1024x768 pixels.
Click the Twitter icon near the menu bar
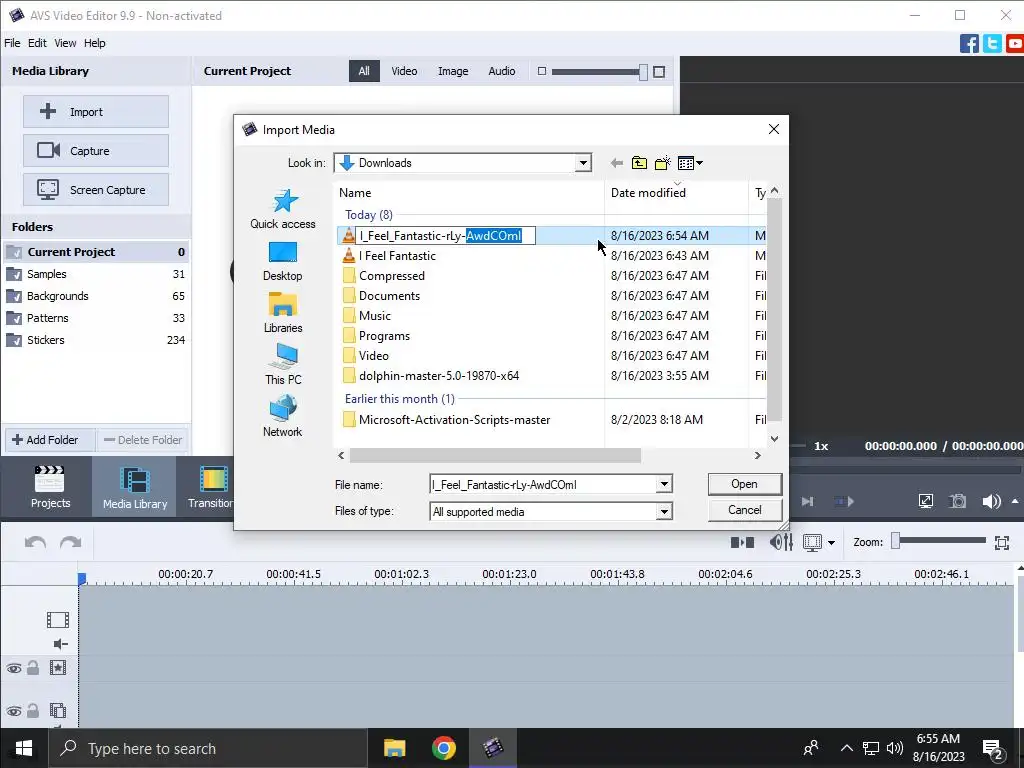pyautogui.click(x=992, y=44)
